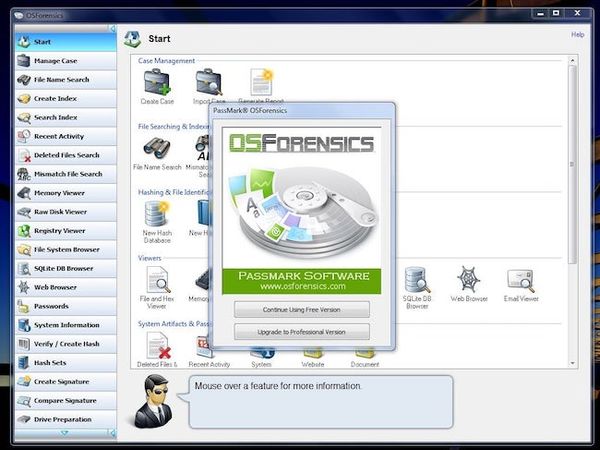The height and width of the screenshot is (450, 600).
Task: Click Upgrade to Professional Version button
Action: tap(302, 332)
